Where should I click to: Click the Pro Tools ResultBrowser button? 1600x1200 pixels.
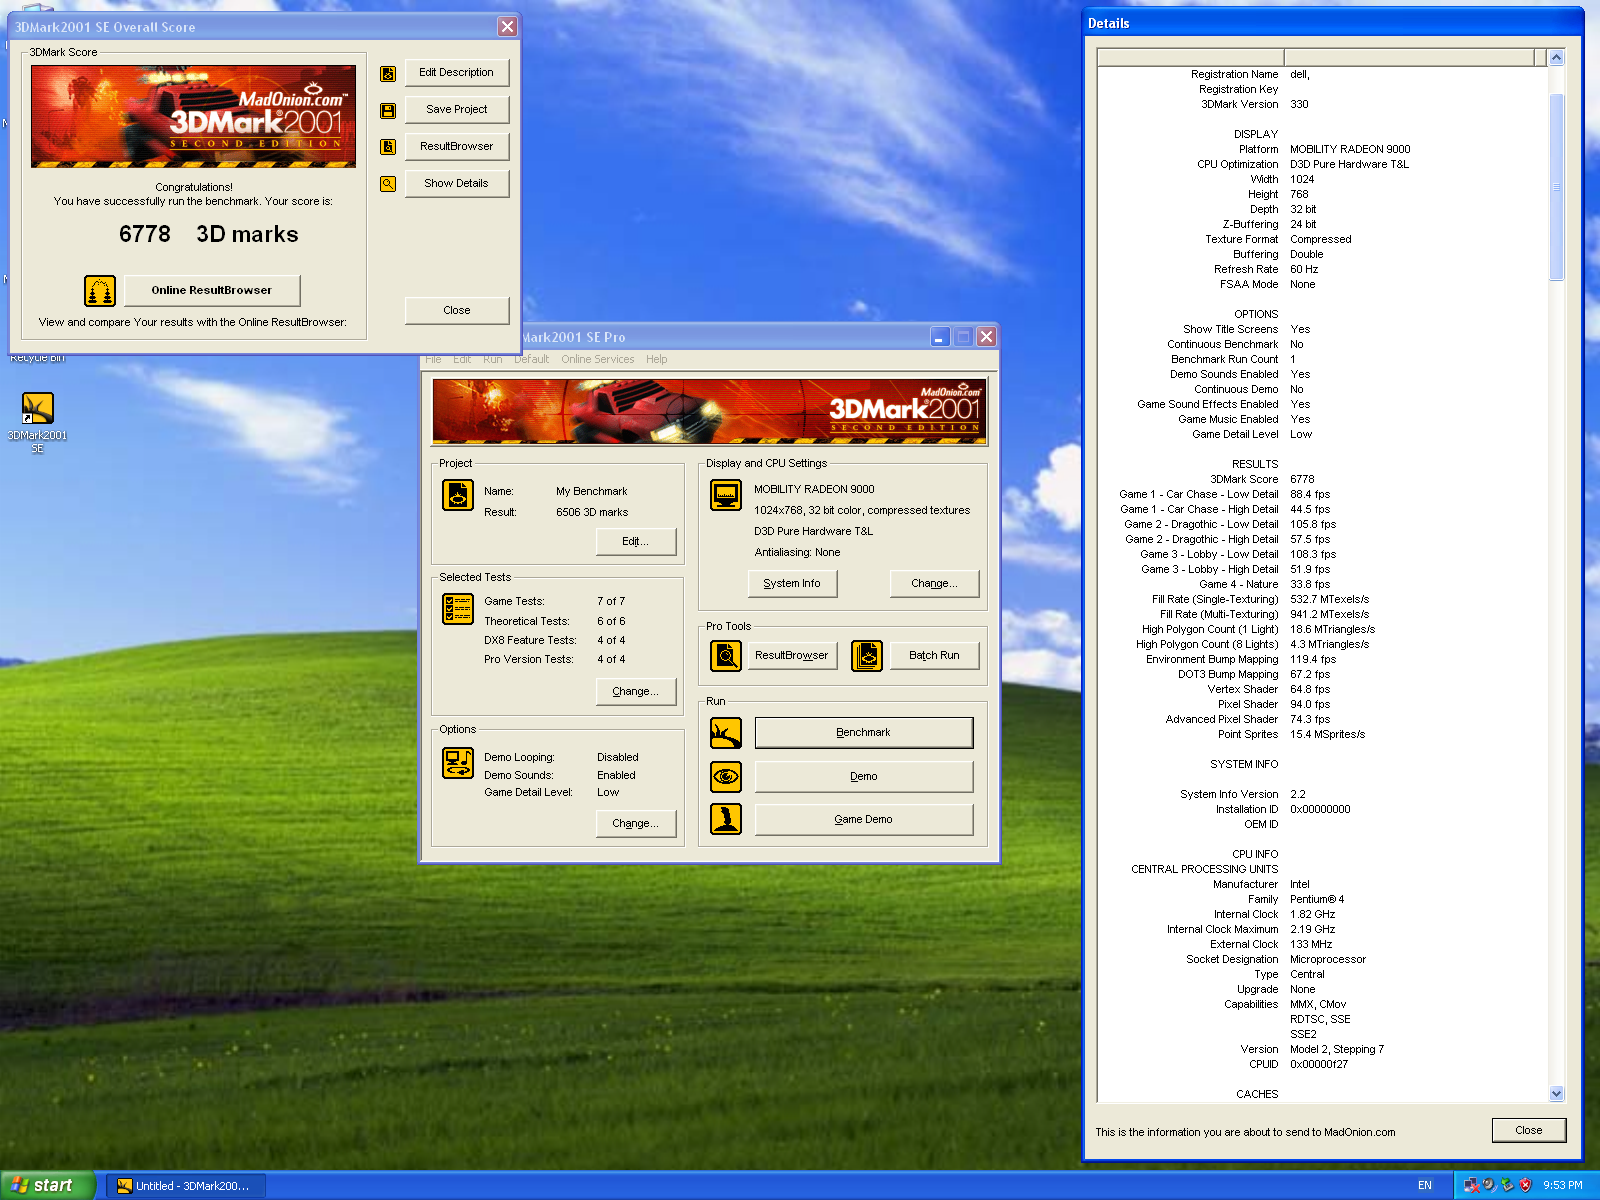(x=792, y=656)
